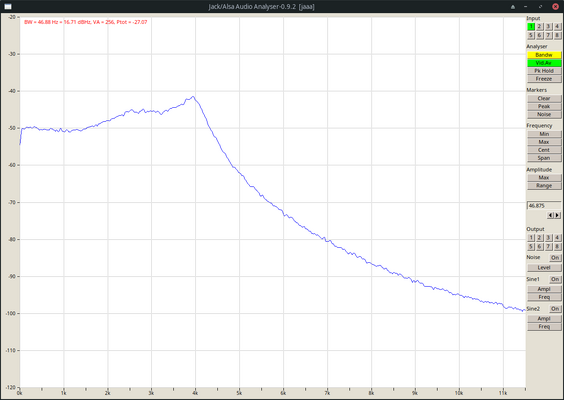This screenshot has width=564, height=400.
Task: Select Amplitude Range button
Action: 544,186
